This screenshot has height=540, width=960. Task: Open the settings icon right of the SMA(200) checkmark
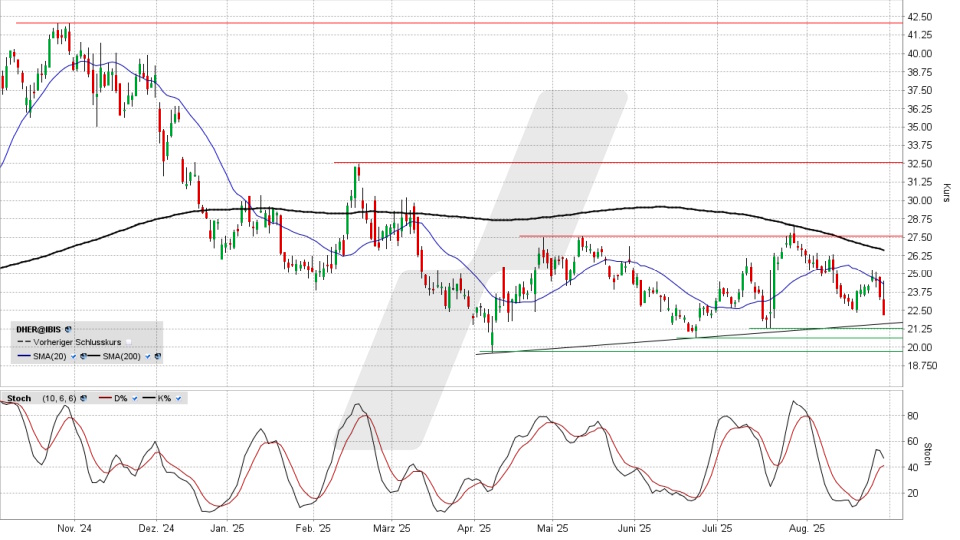pos(158,356)
